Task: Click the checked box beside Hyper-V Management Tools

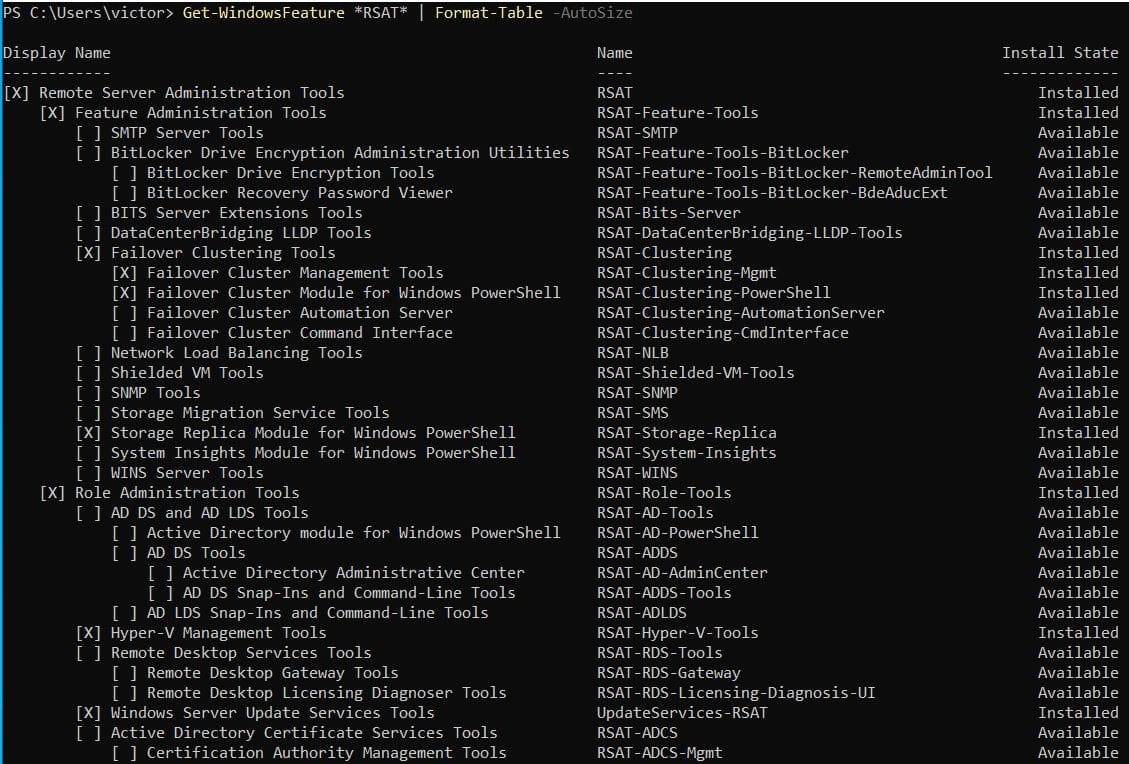Action: click(89, 633)
